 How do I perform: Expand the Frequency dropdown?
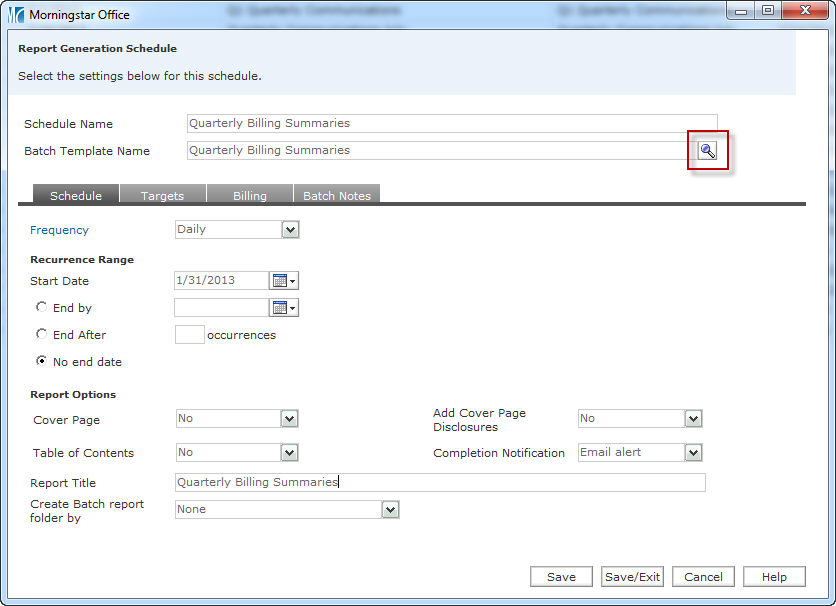(290, 230)
